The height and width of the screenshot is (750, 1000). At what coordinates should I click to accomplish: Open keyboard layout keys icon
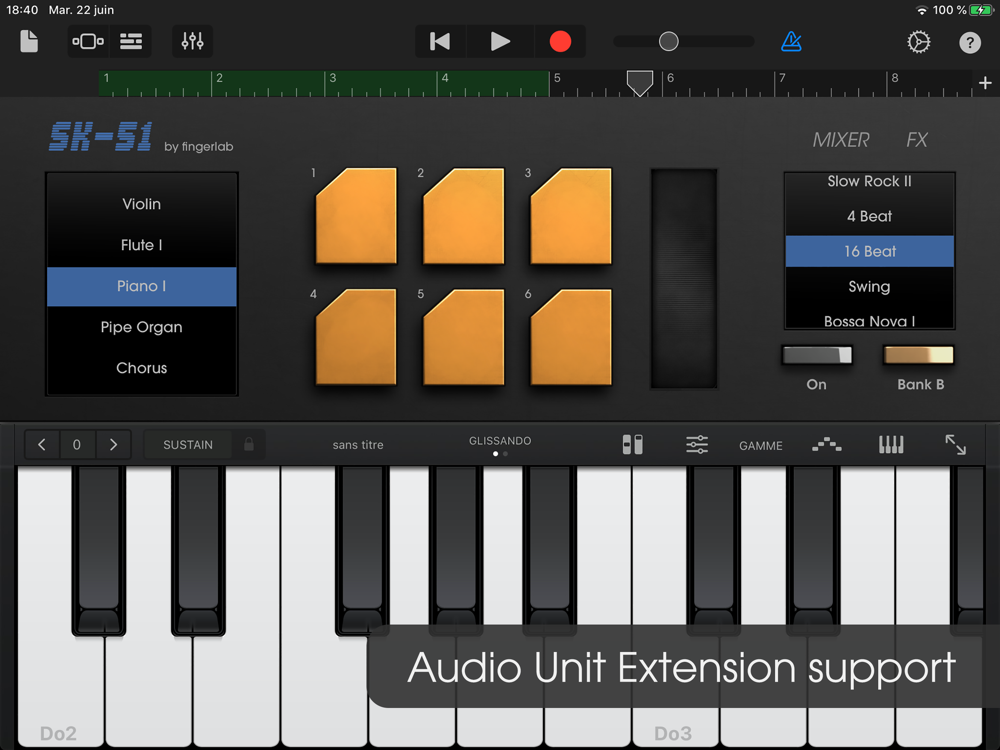891,445
